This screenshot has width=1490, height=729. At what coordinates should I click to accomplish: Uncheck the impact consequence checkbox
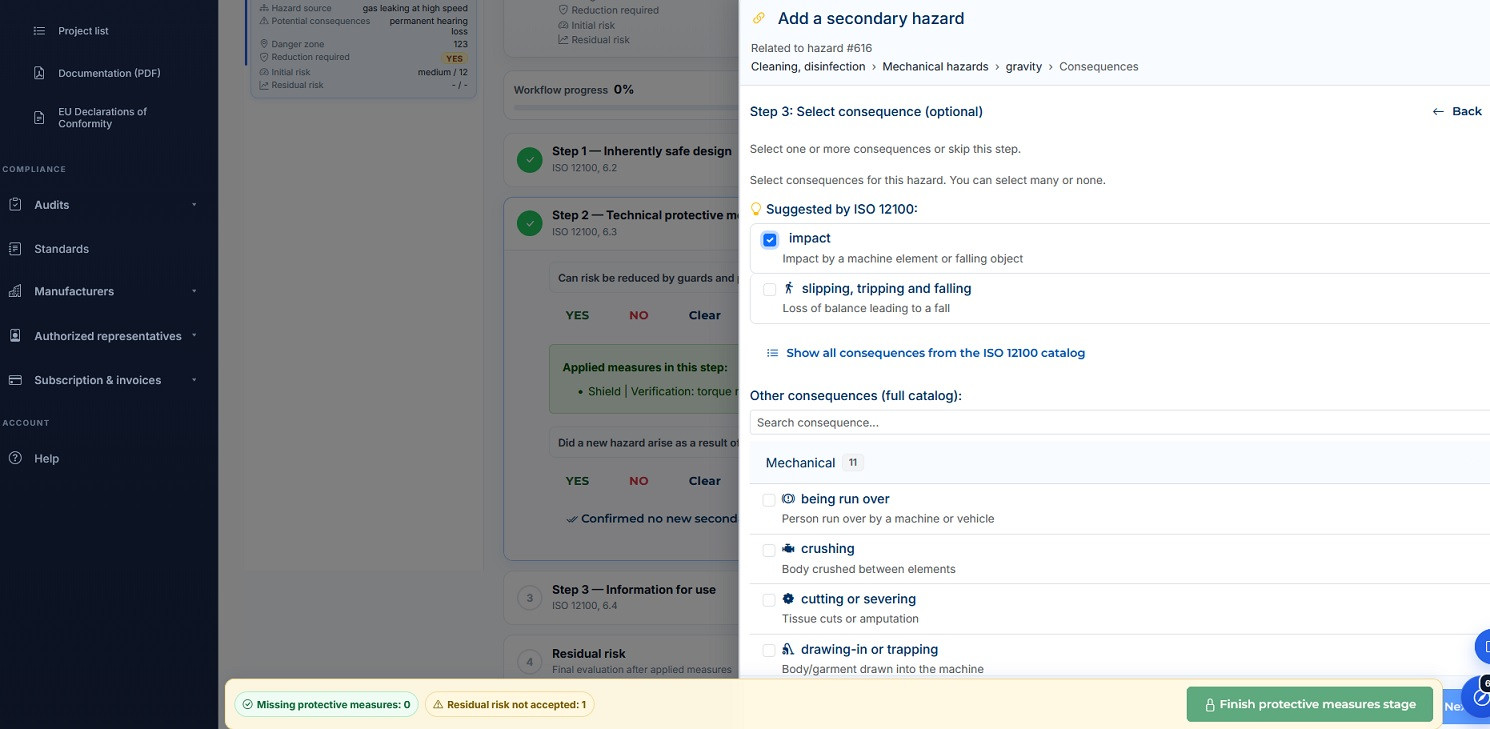pyautogui.click(x=769, y=240)
